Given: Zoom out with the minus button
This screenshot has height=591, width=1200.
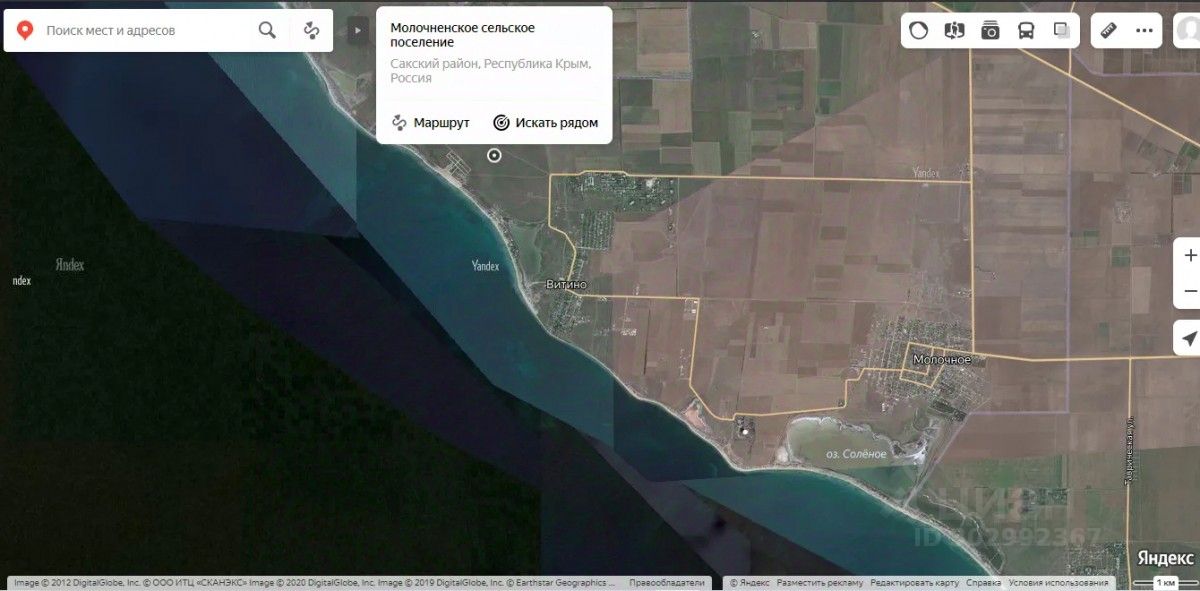Looking at the screenshot, I should tap(1189, 291).
